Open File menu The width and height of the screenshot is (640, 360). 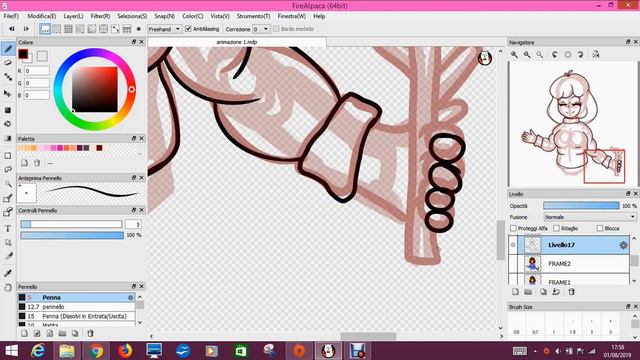11,16
